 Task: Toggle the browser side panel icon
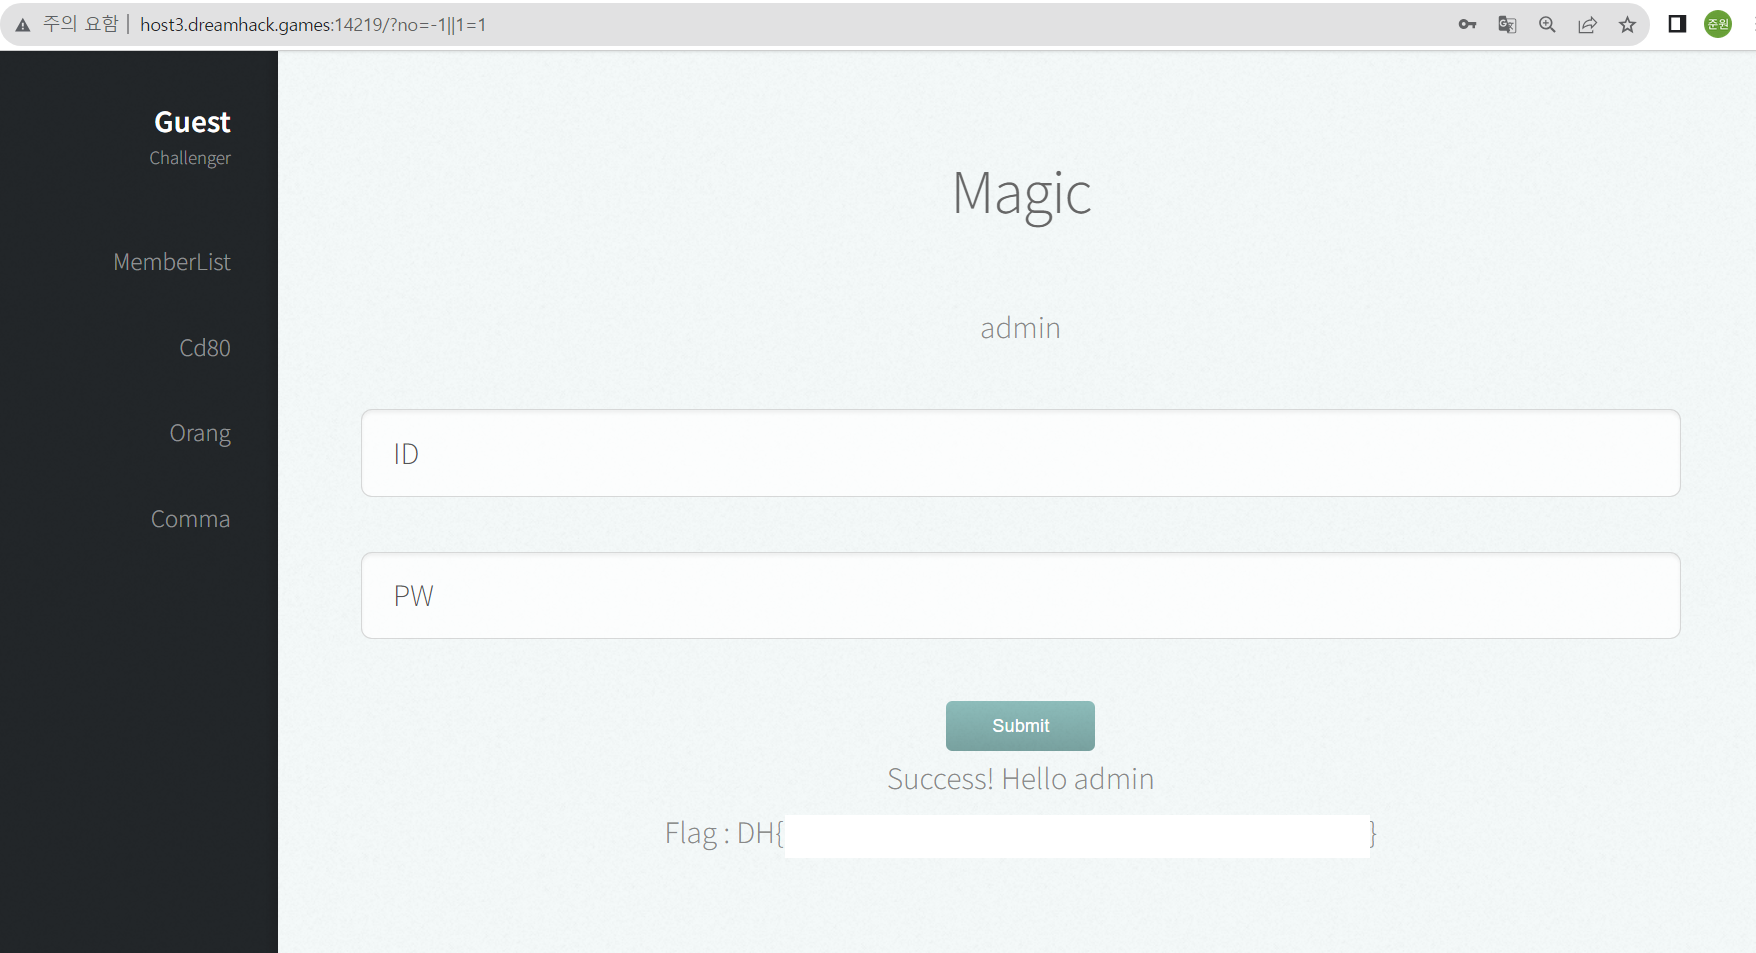[1677, 24]
